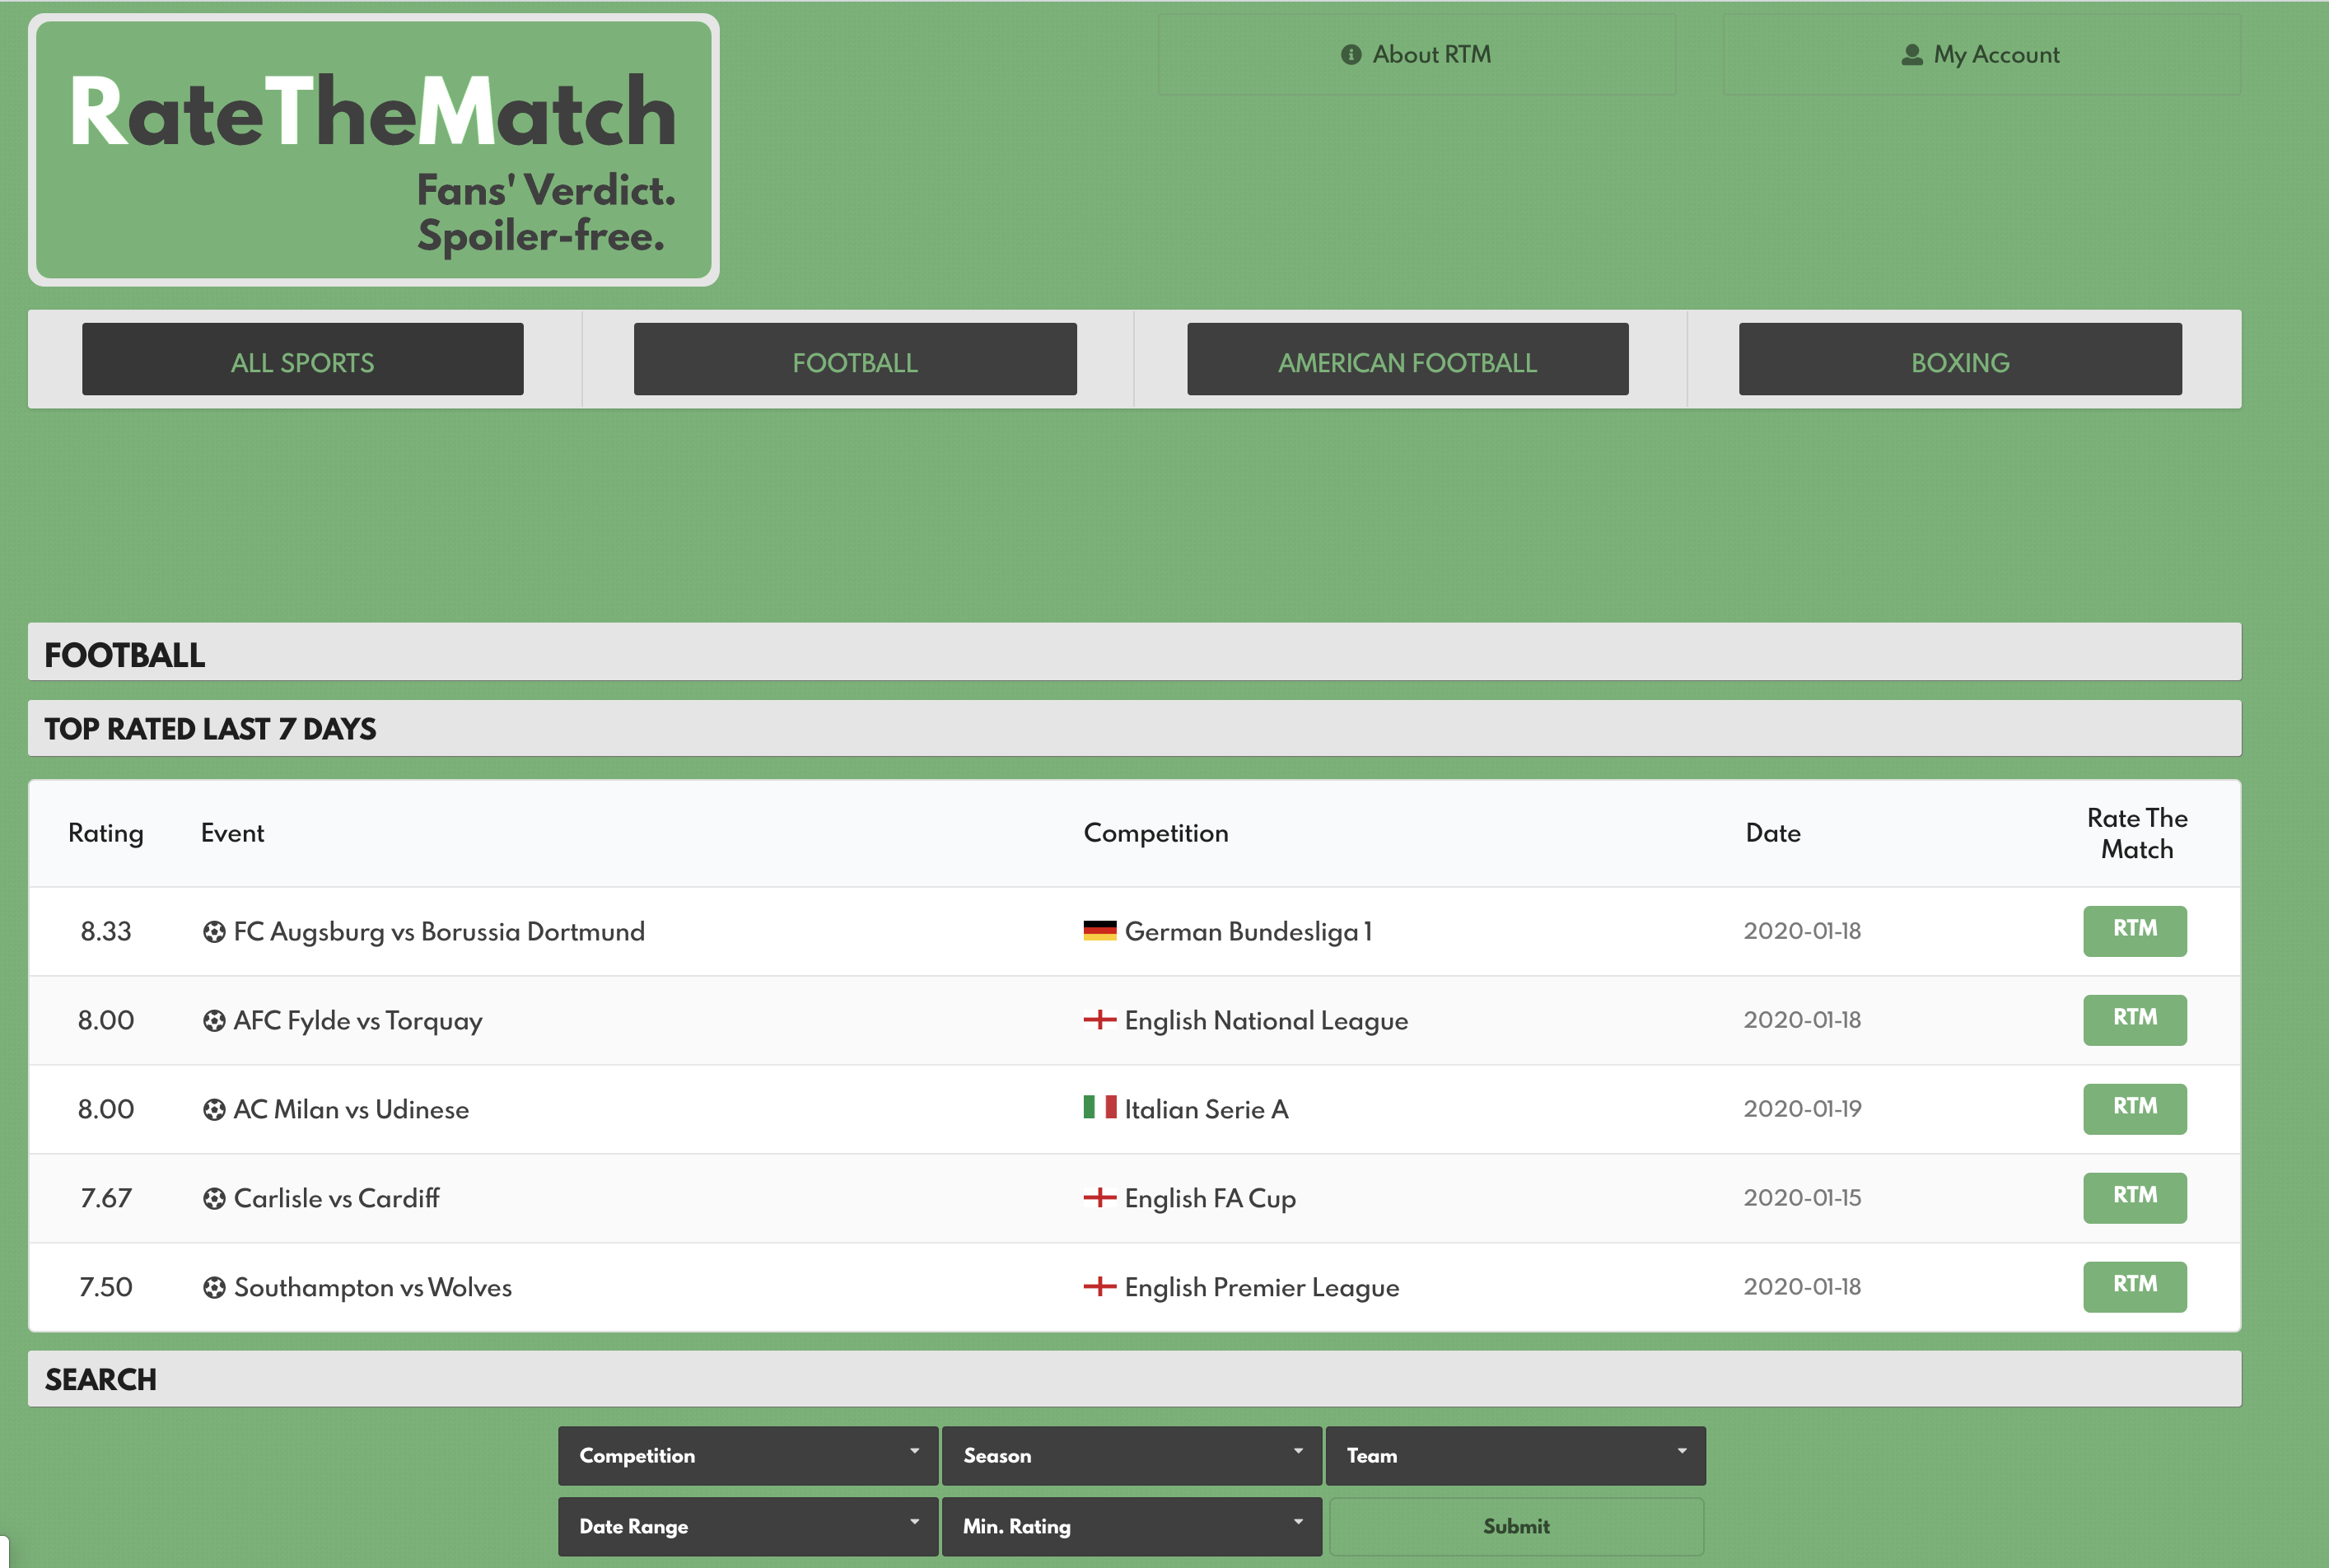Click the Submit search button
2329x1568 pixels.
click(1516, 1527)
